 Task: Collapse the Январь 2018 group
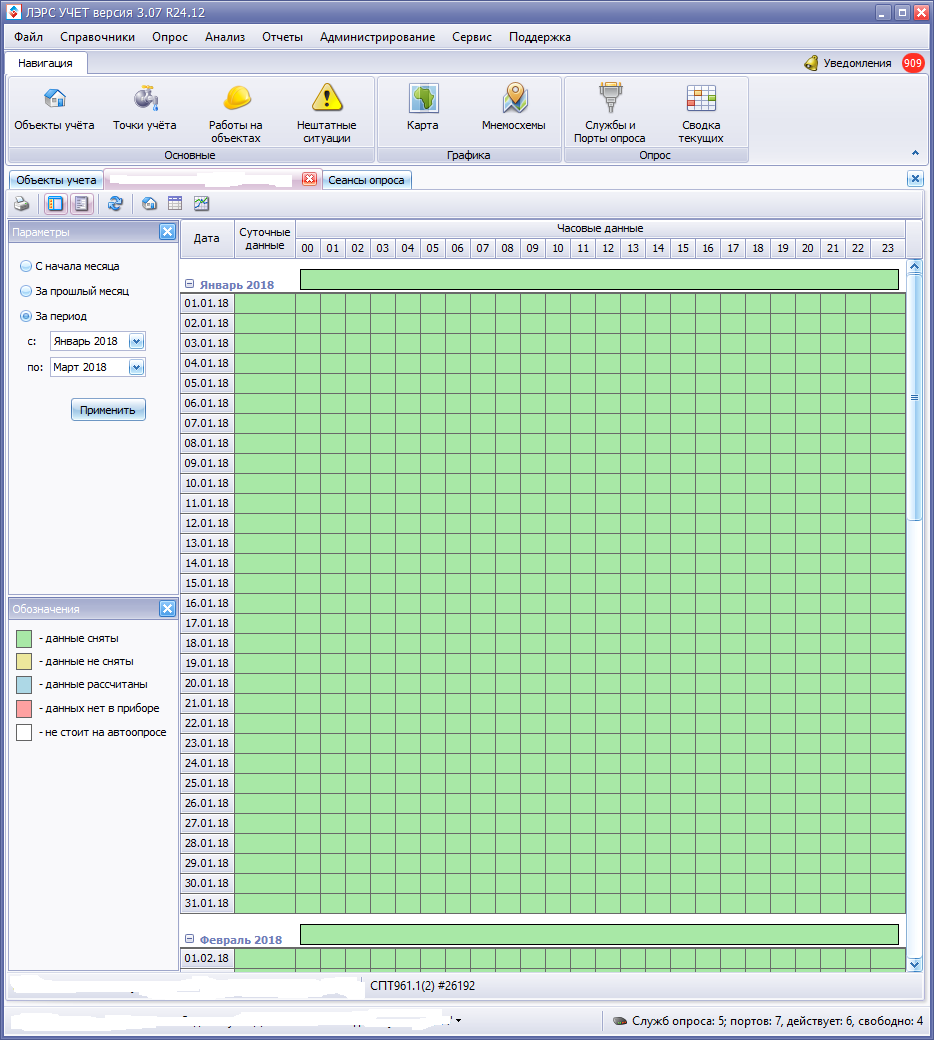[x=189, y=284]
